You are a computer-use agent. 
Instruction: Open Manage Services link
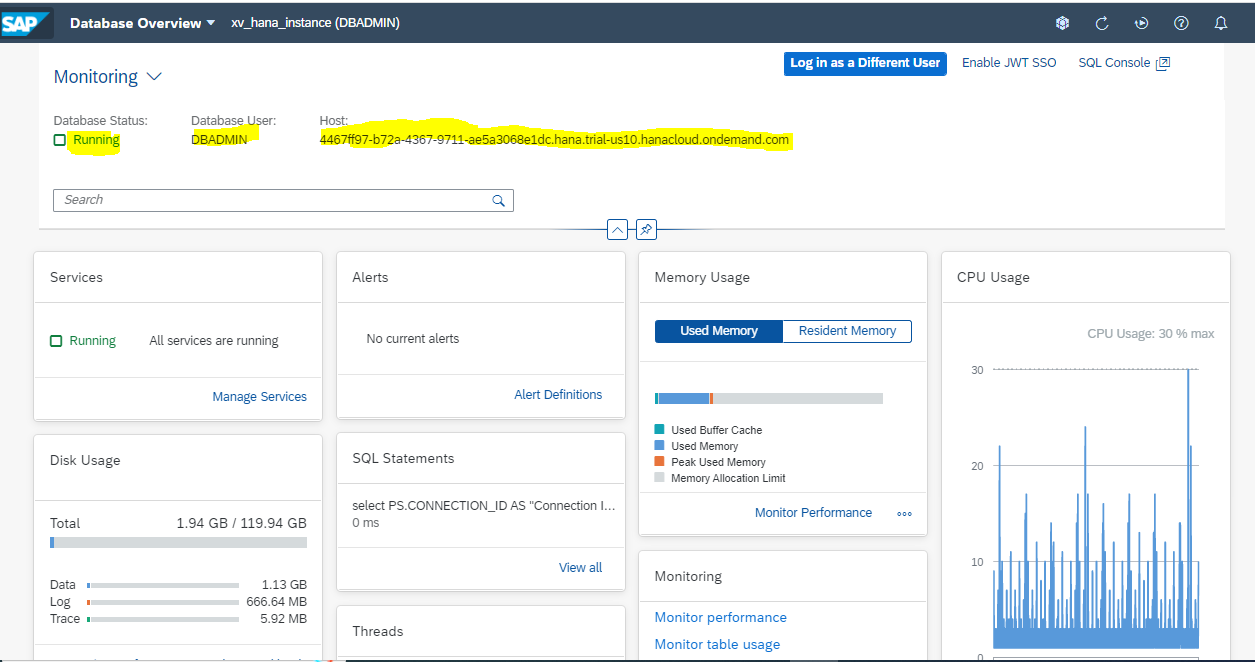pos(260,397)
